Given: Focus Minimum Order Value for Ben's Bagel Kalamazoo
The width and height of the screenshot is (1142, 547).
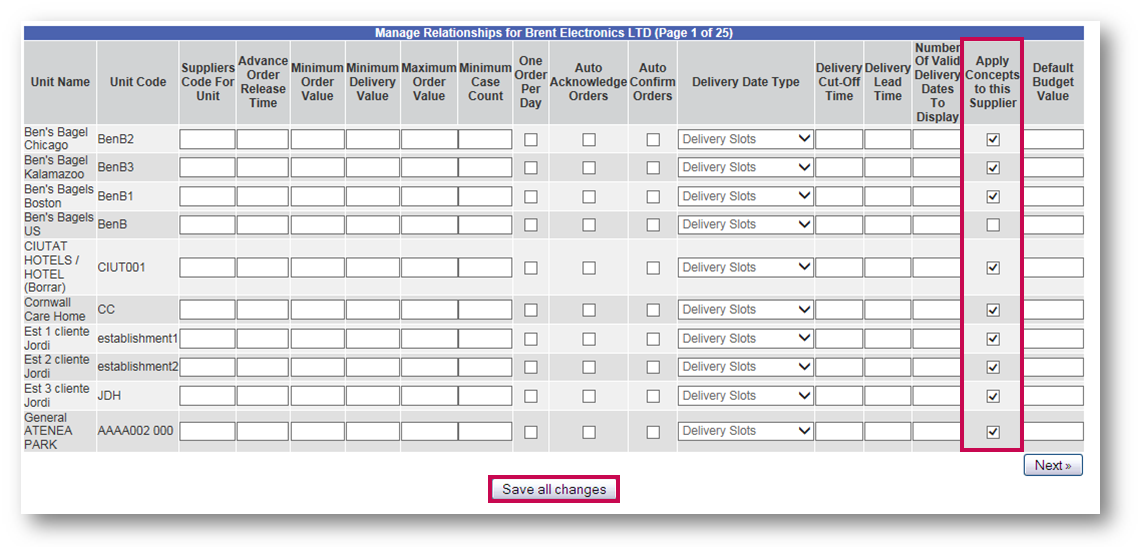Looking at the screenshot, I should point(317,168).
